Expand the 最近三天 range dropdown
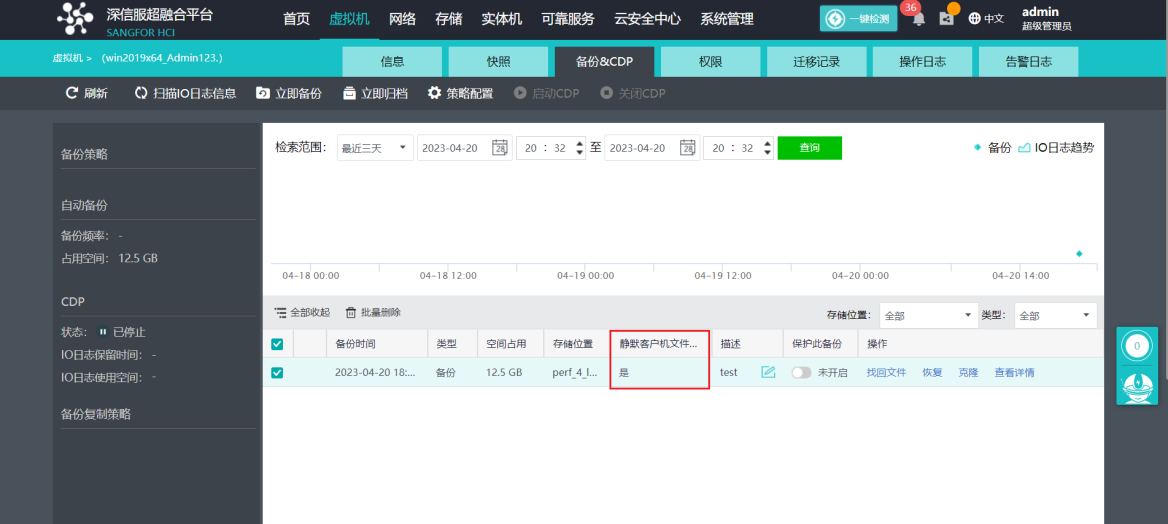 [x=375, y=148]
